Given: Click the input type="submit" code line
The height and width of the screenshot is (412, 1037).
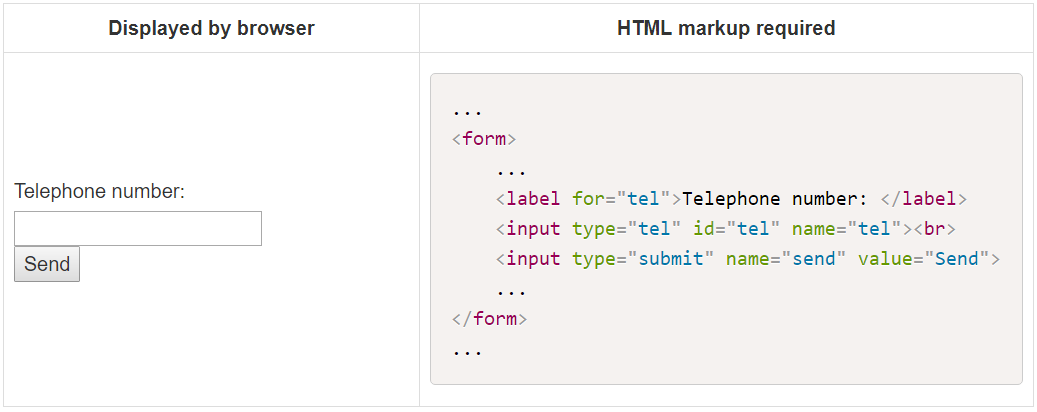Looking at the screenshot, I should (x=748, y=259).
